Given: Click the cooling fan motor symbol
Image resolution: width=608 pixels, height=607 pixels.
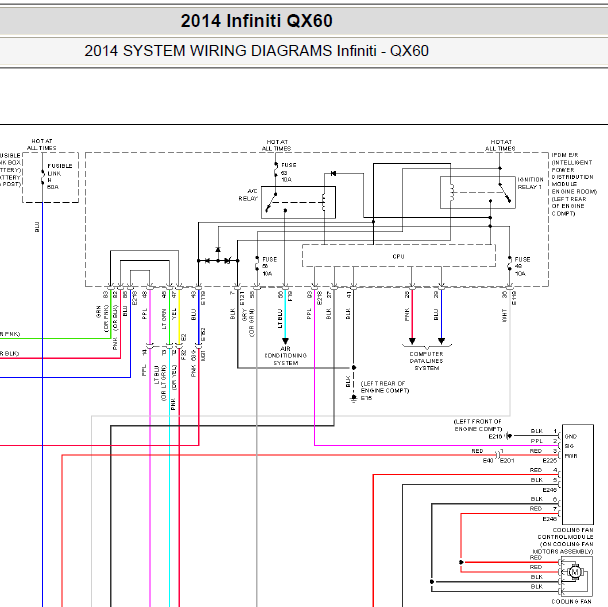Looking at the screenshot, I should click(x=575, y=572).
